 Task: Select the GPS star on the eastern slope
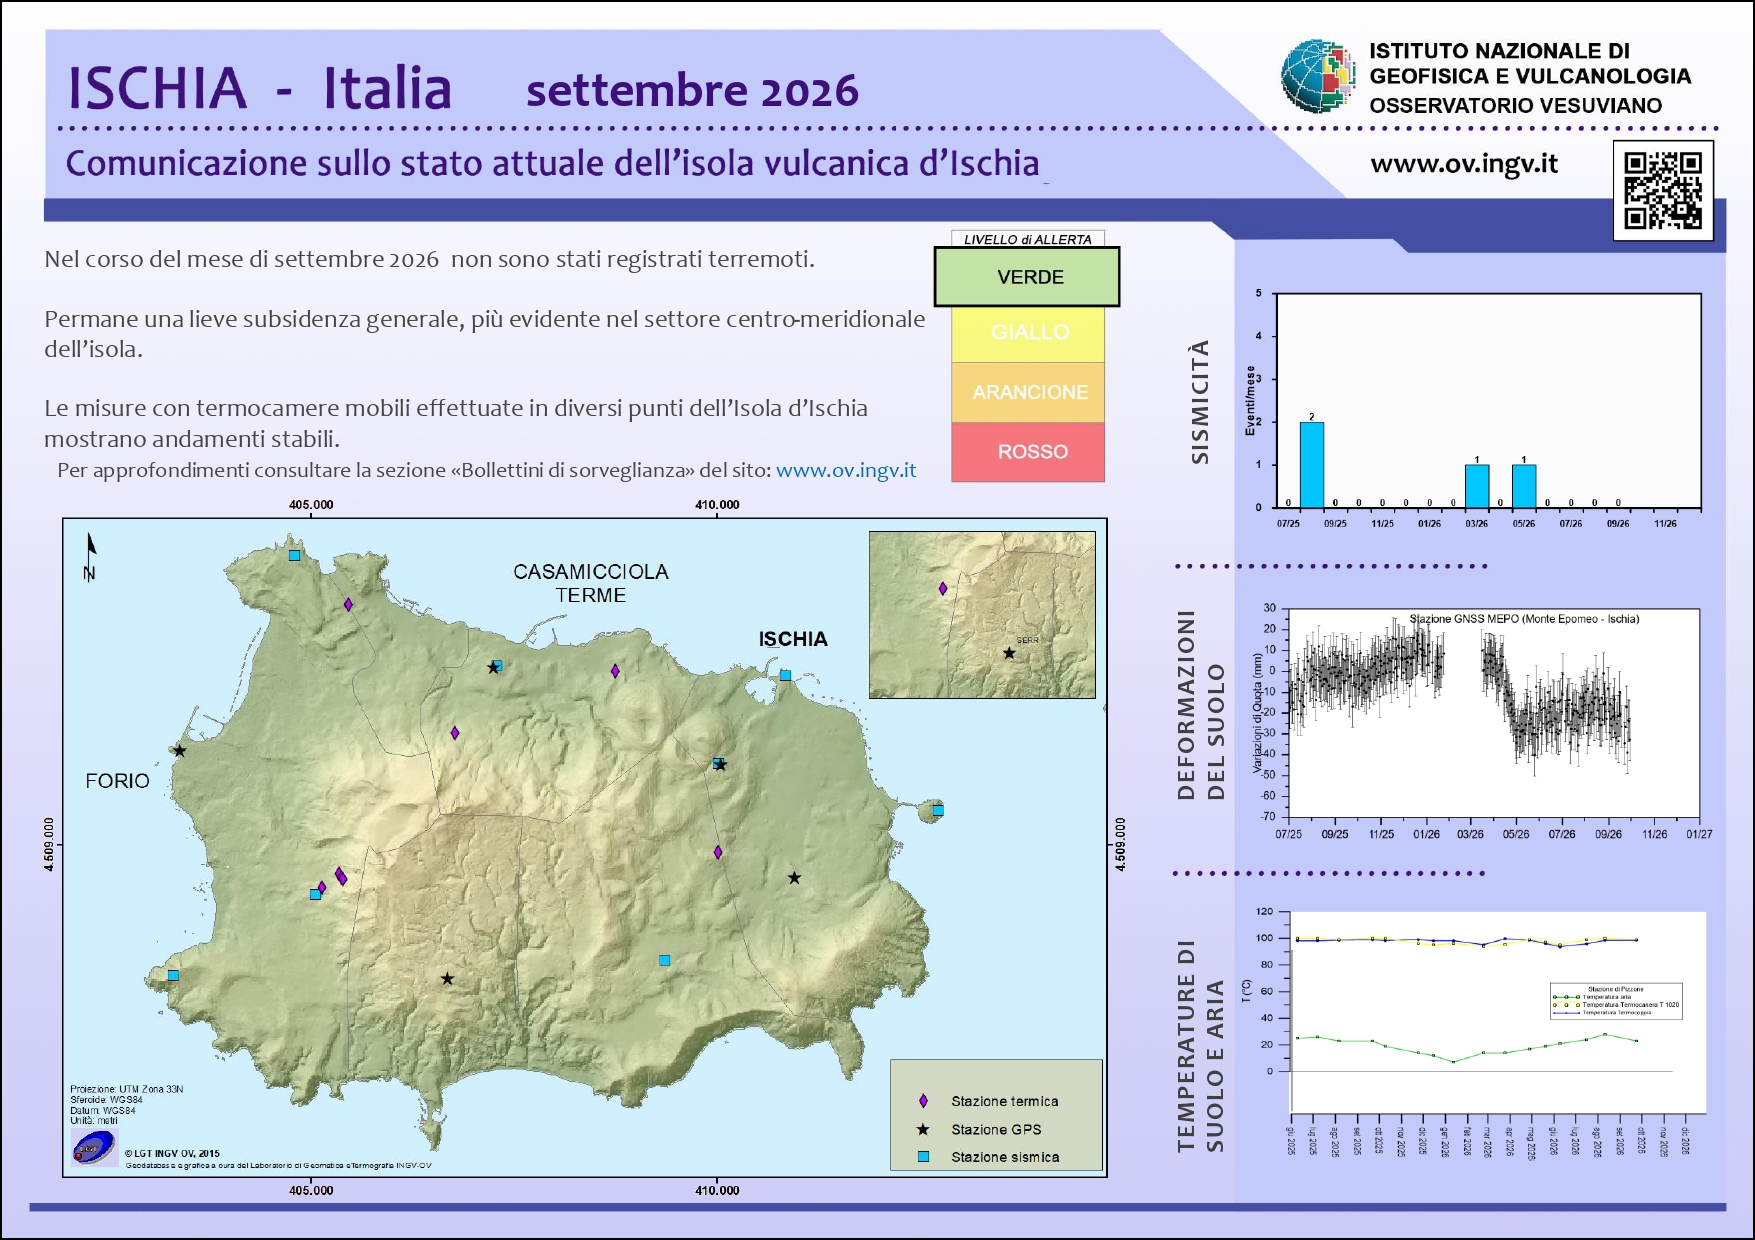[794, 878]
